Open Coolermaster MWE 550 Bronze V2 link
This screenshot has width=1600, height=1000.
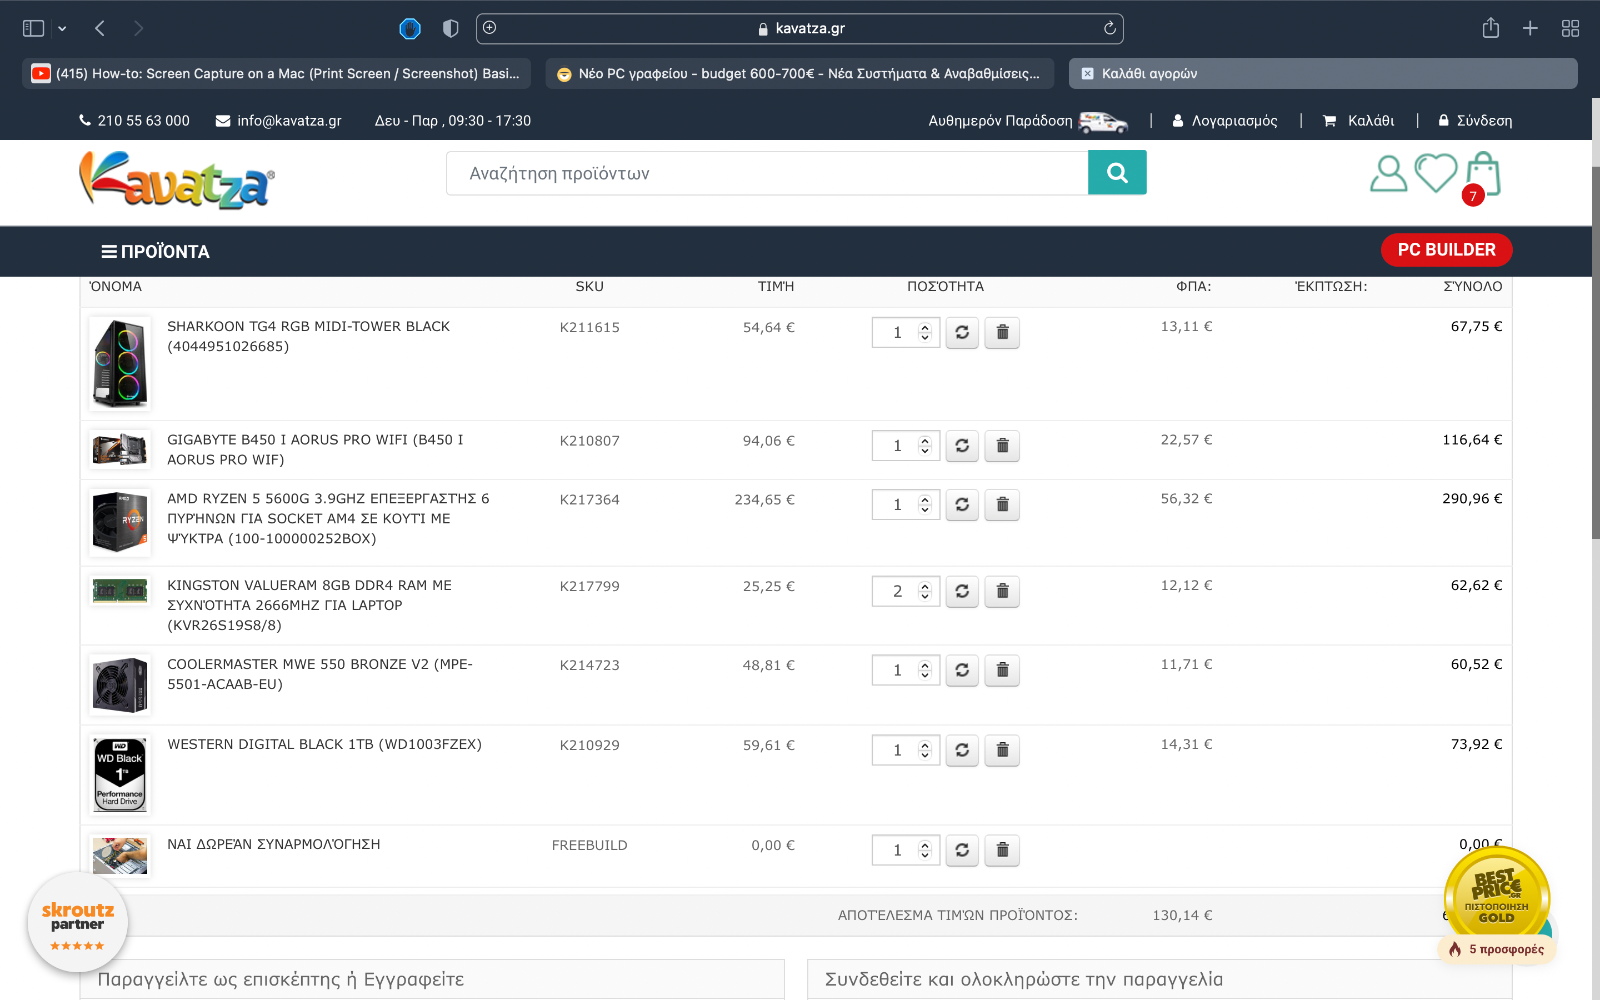[x=320, y=674]
